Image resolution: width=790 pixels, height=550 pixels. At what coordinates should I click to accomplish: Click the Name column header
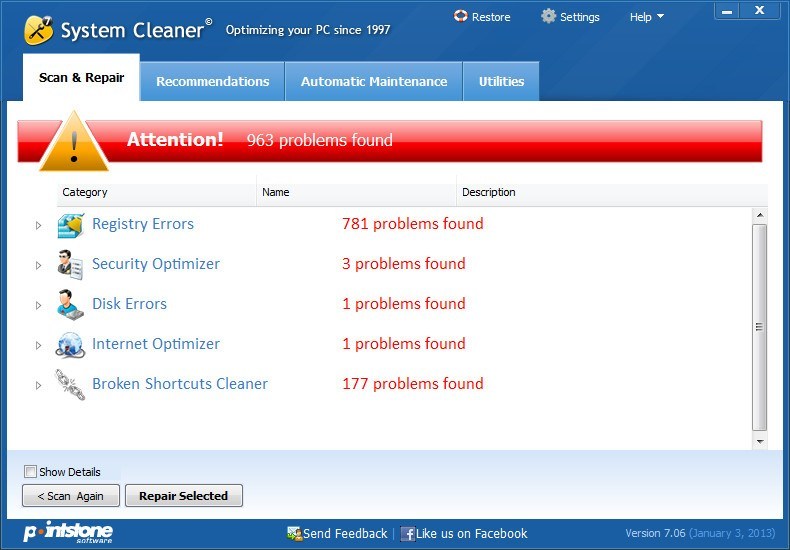(356, 192)
